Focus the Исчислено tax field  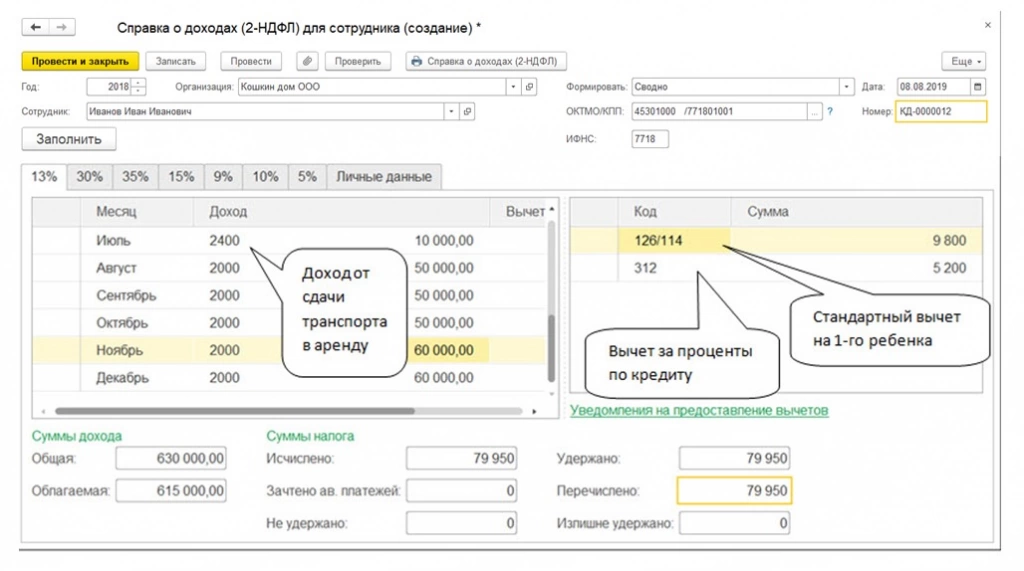point(461,459)
